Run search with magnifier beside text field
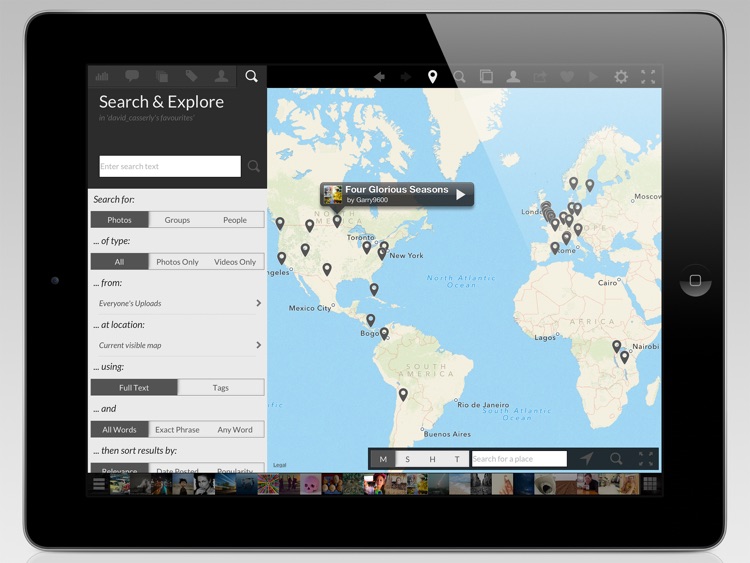Screen dimensions: 750x563 [x=254, y=166]
